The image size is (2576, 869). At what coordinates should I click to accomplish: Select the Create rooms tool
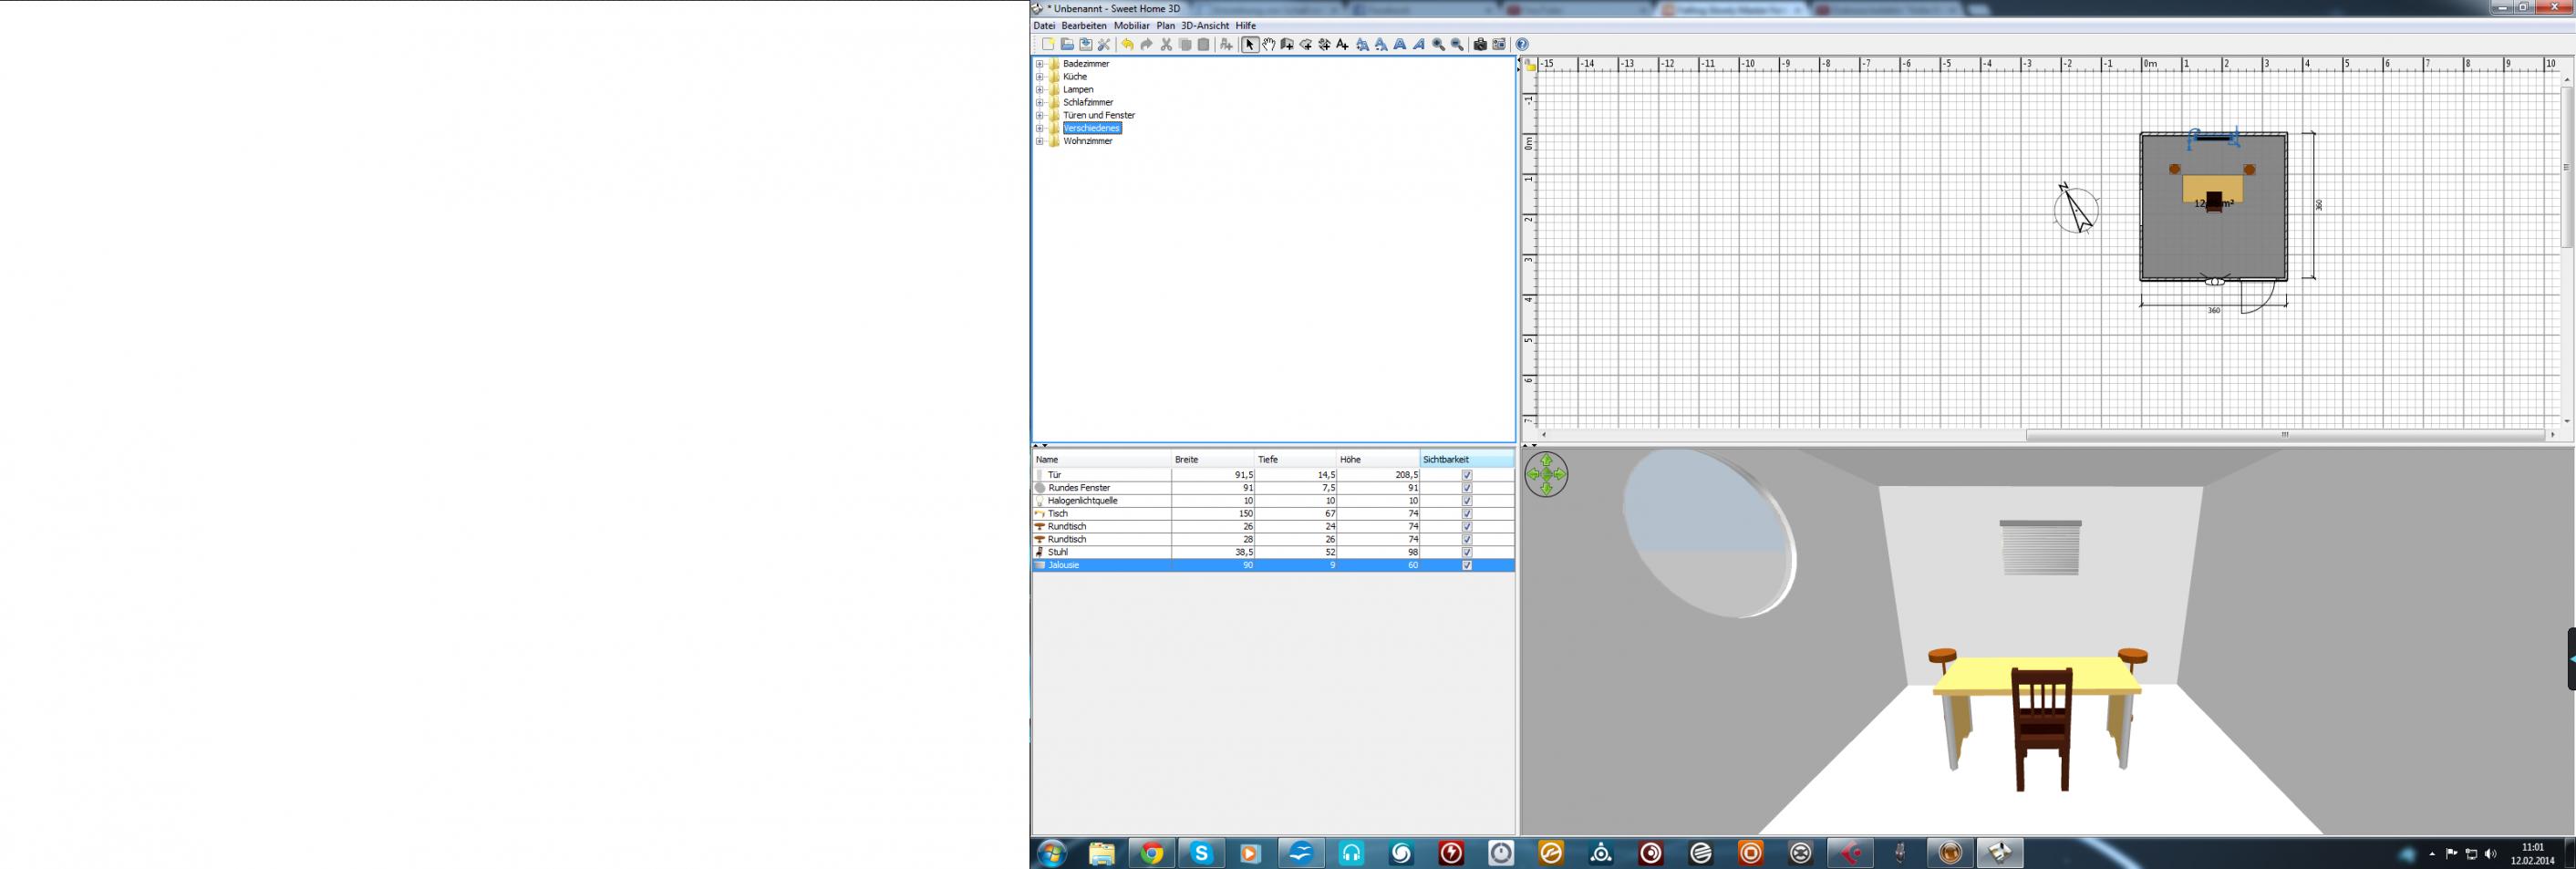[1306, 45]
